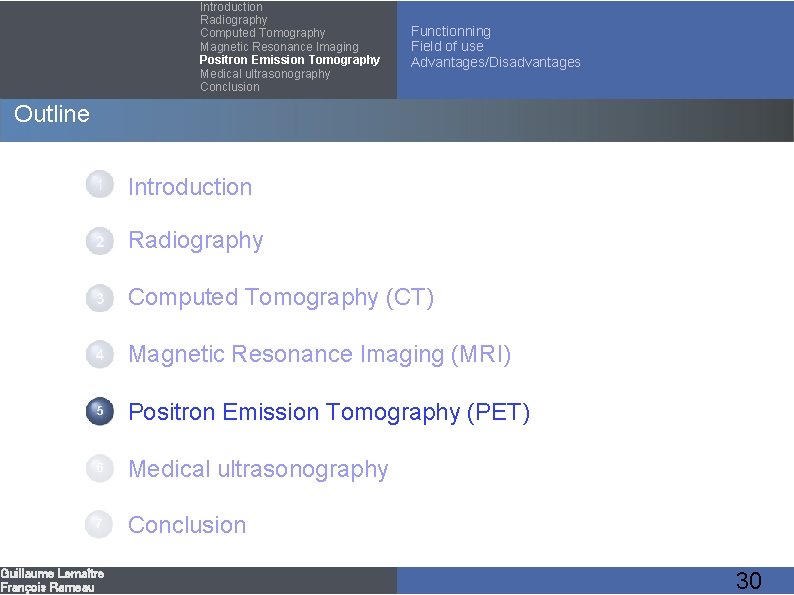Select the Computed Tomography (CT) outline entry
Screen dimensions: 794x595
(x=281, y=297)
